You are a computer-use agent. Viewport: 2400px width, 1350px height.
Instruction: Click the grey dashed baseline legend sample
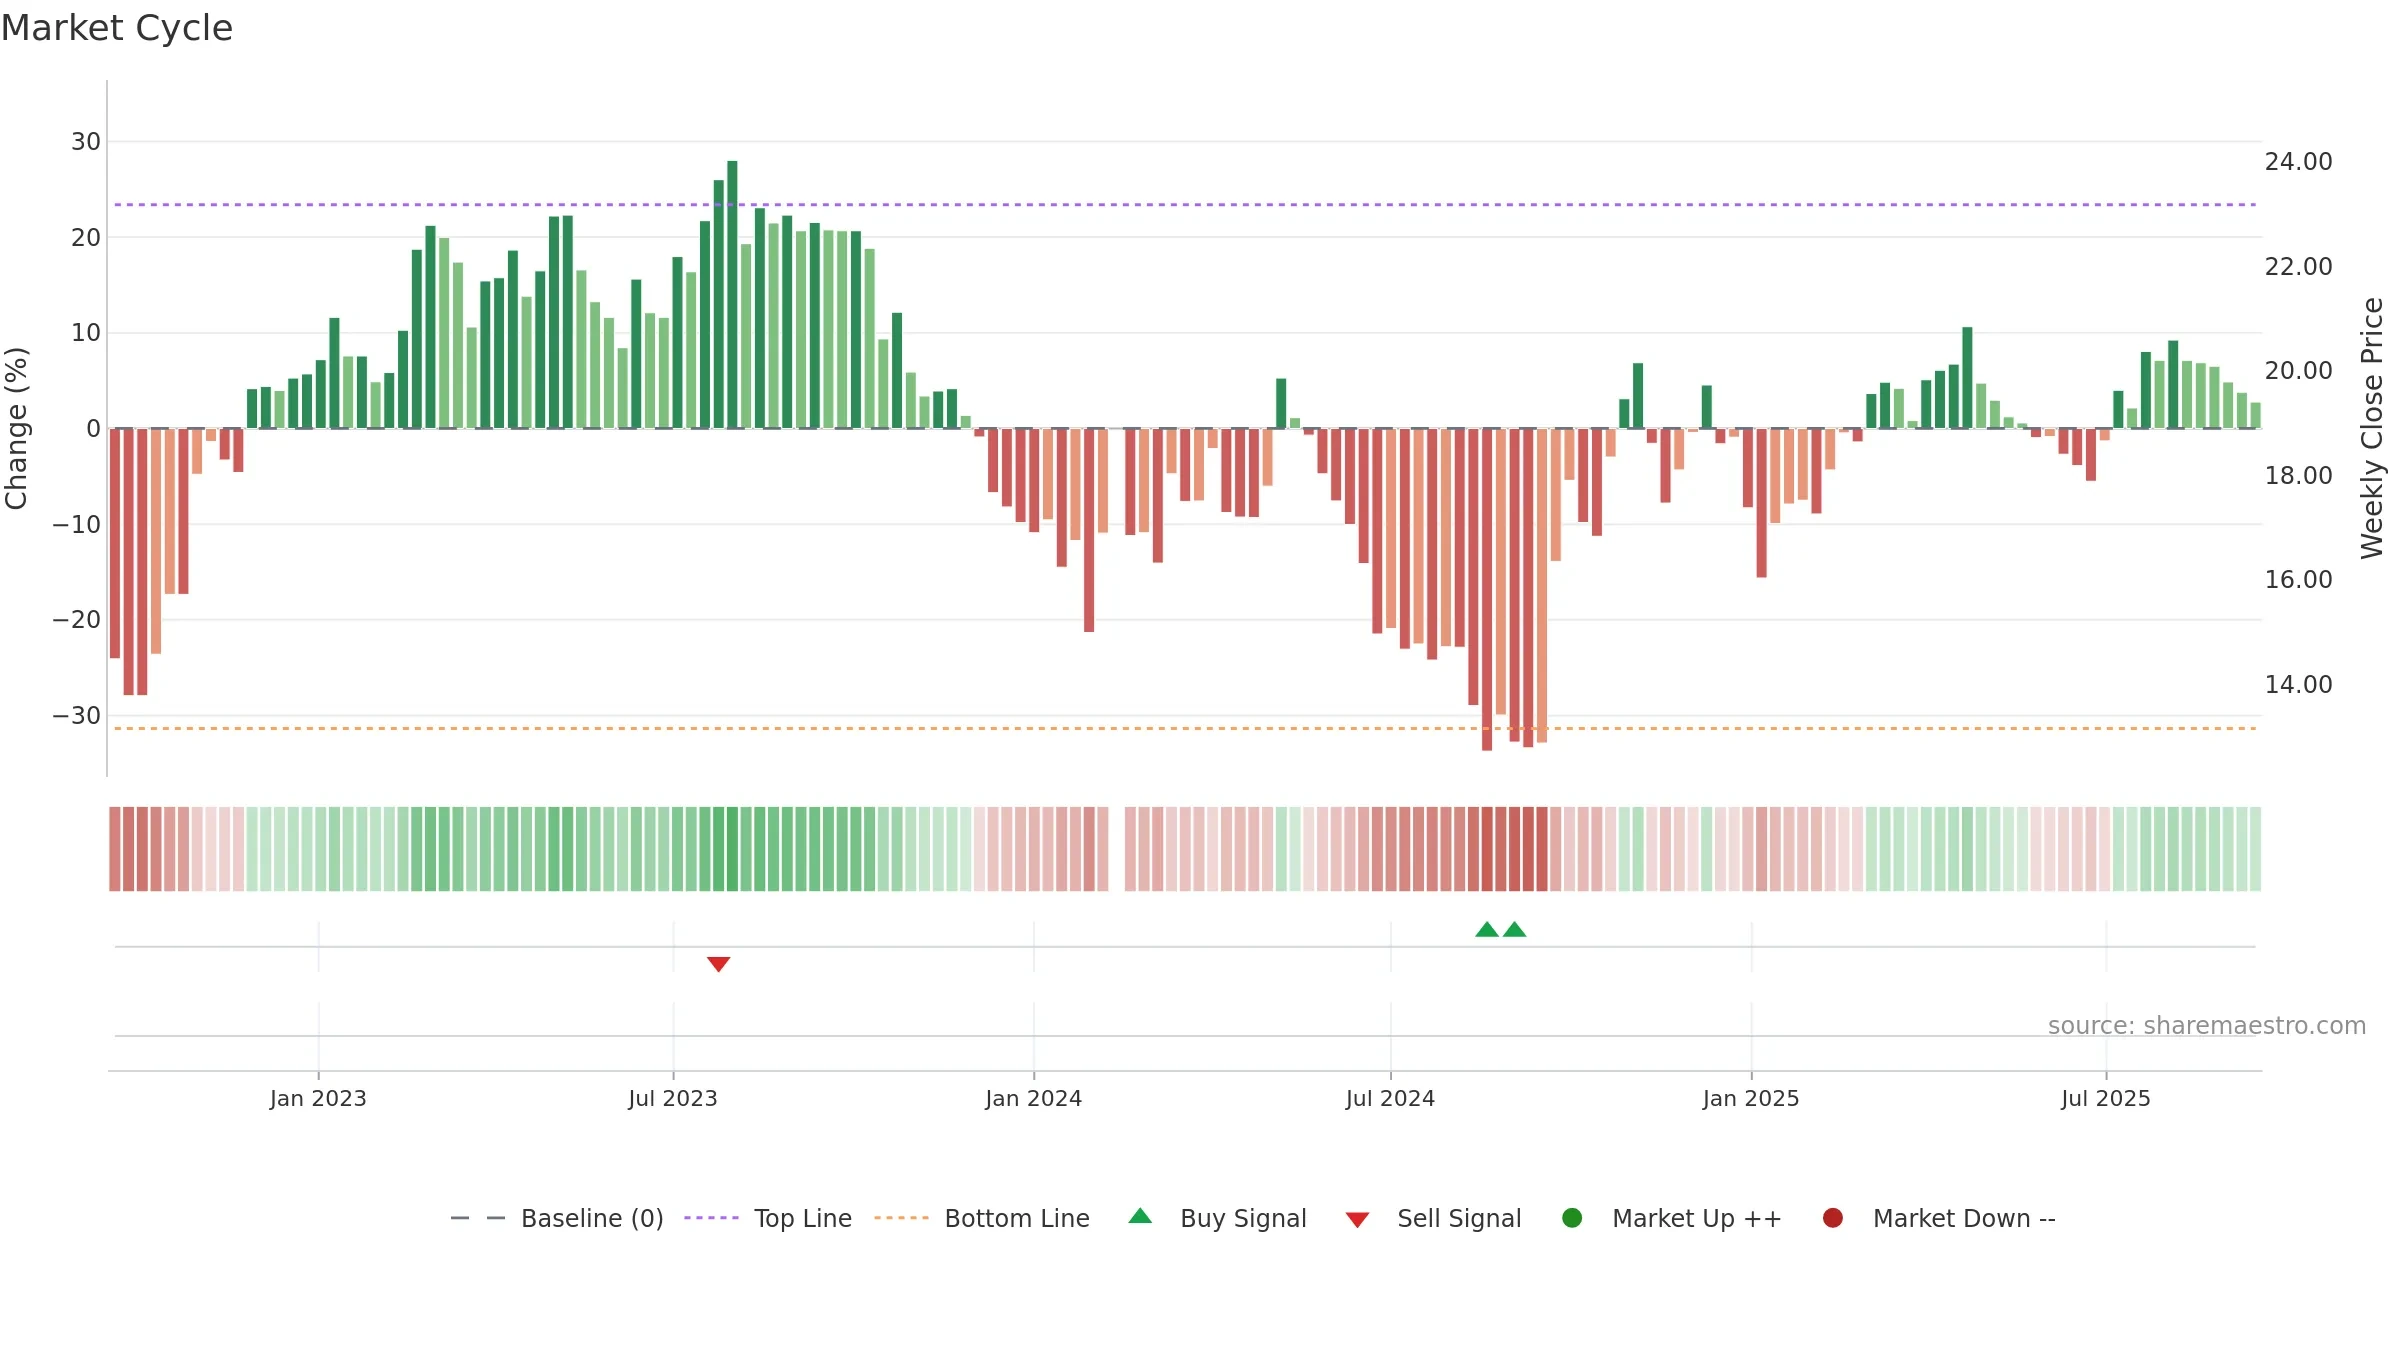click(478, 1218)
